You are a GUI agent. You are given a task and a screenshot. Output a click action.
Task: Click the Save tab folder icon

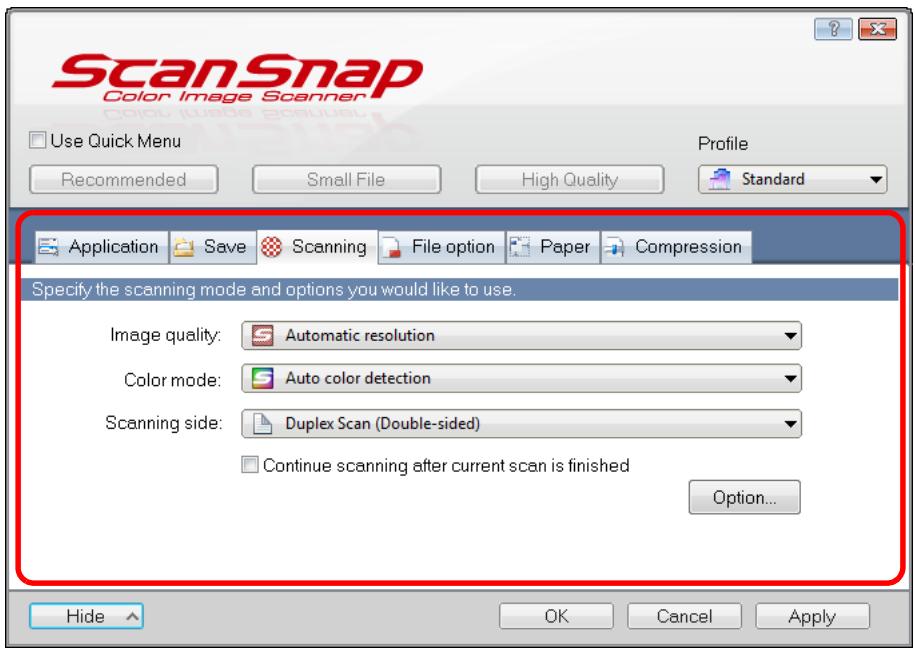(184, 247)
